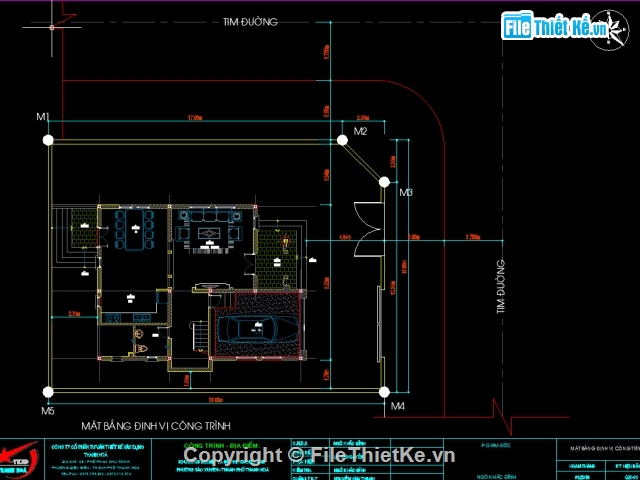Select the 4.84m dimension near the gate

click(345, 237)
